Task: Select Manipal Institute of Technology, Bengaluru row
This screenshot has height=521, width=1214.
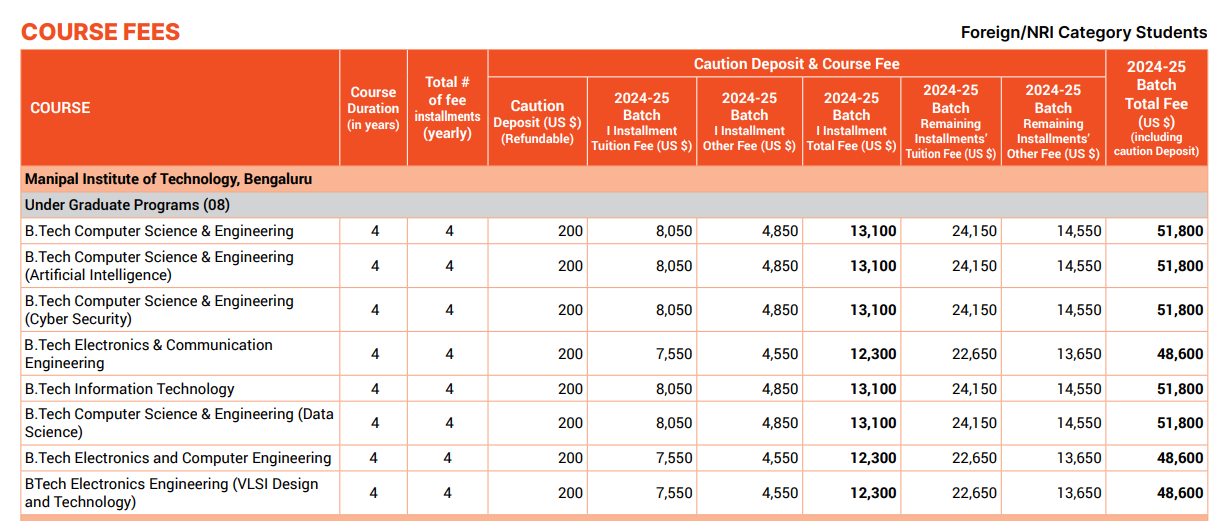Action: 614,180
